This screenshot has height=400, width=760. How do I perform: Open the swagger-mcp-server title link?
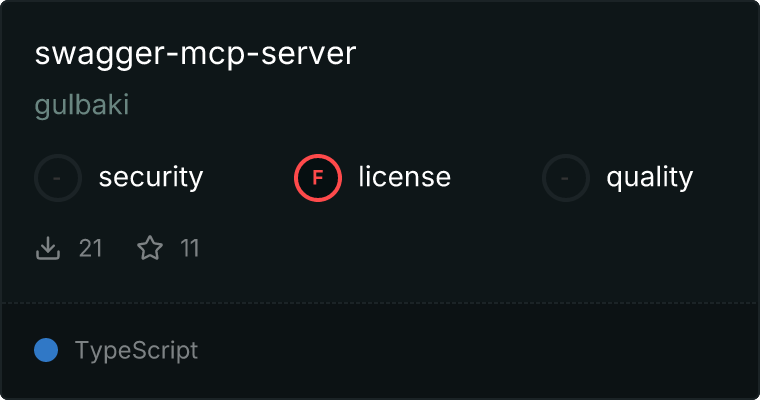tap(195, 54)
